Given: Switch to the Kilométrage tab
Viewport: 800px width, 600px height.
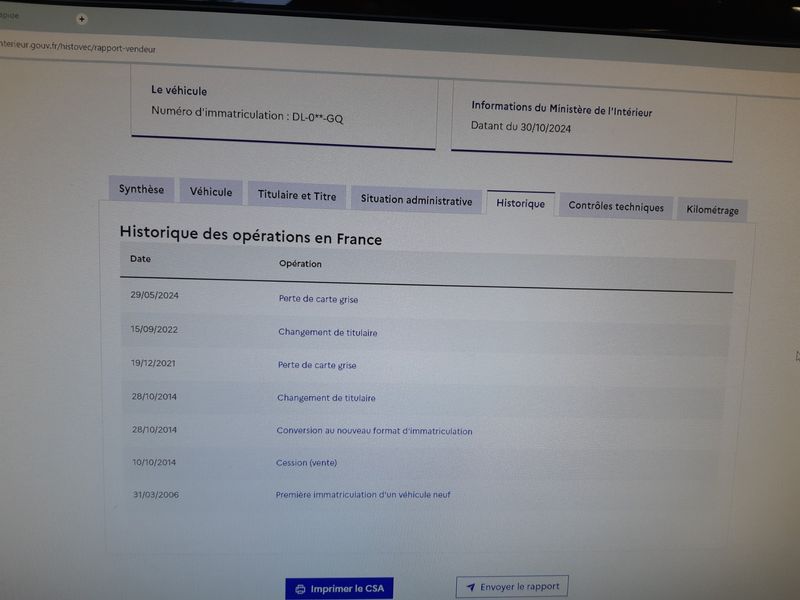Looking at the screenshot, I should (x=712, y=210).
